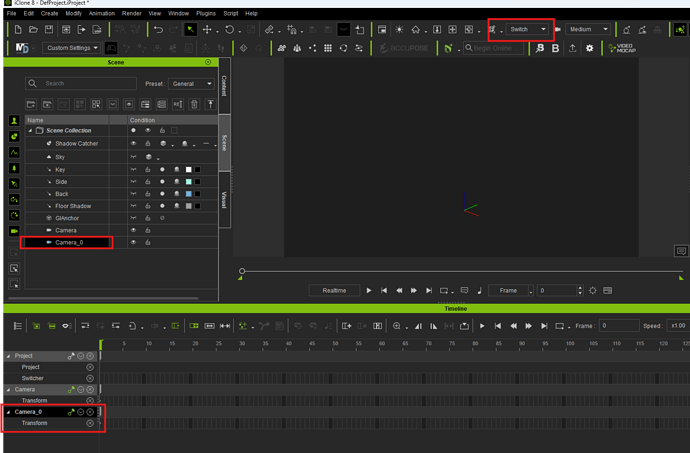690x453 pixels.
Task: Toggle visibility eye for Shadow Catcher
Action: pyautogui.click(x=133, y=144)
